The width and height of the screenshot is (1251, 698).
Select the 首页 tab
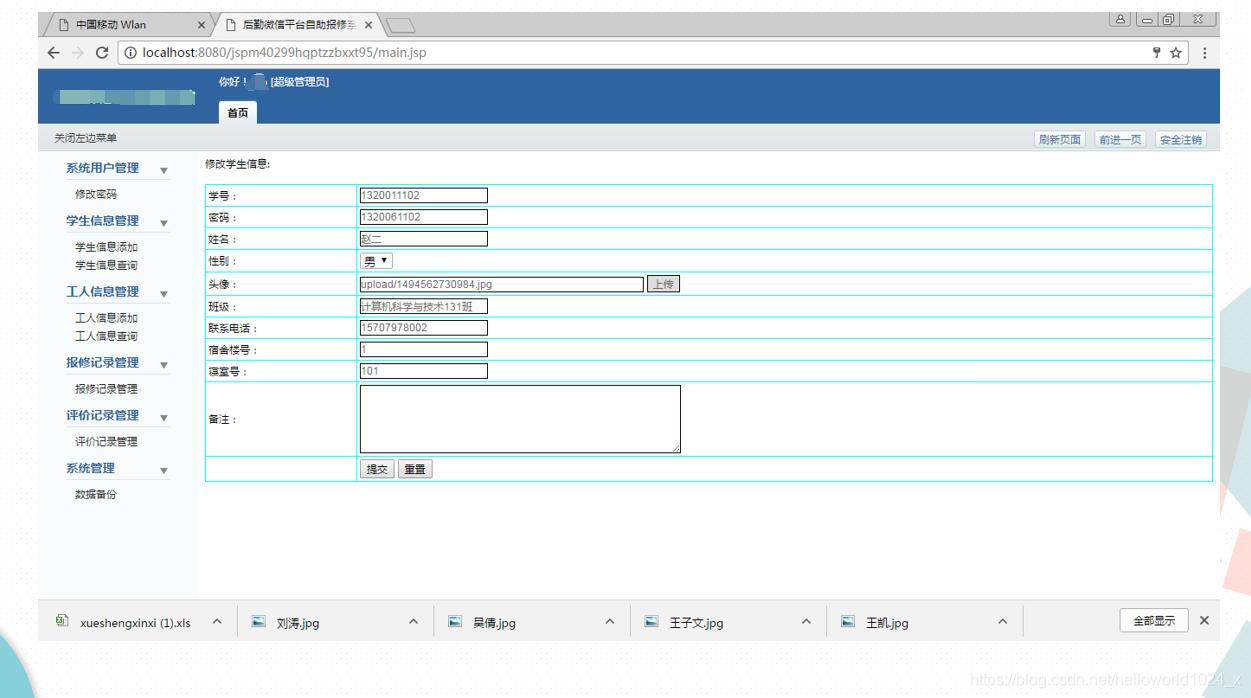point(238,113)
